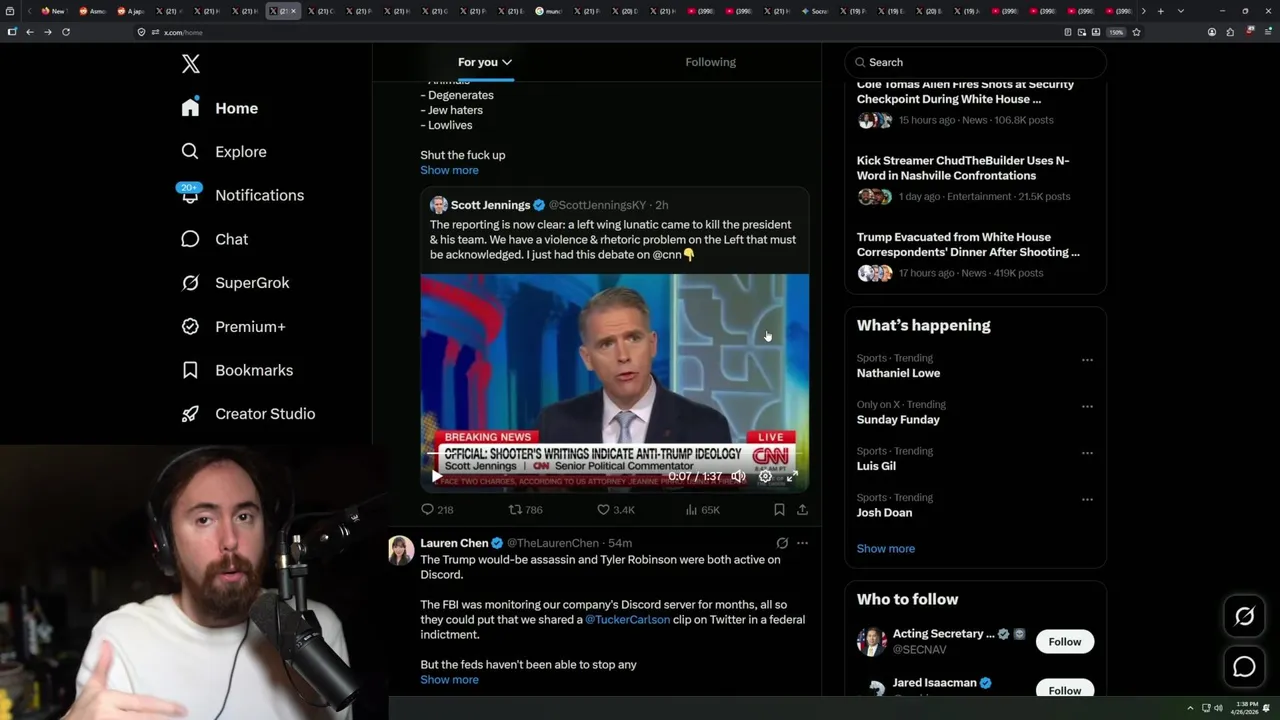1280x720 pixels.
Task: Bookmark the Scott Jennings post
Action: pos(779,510)
